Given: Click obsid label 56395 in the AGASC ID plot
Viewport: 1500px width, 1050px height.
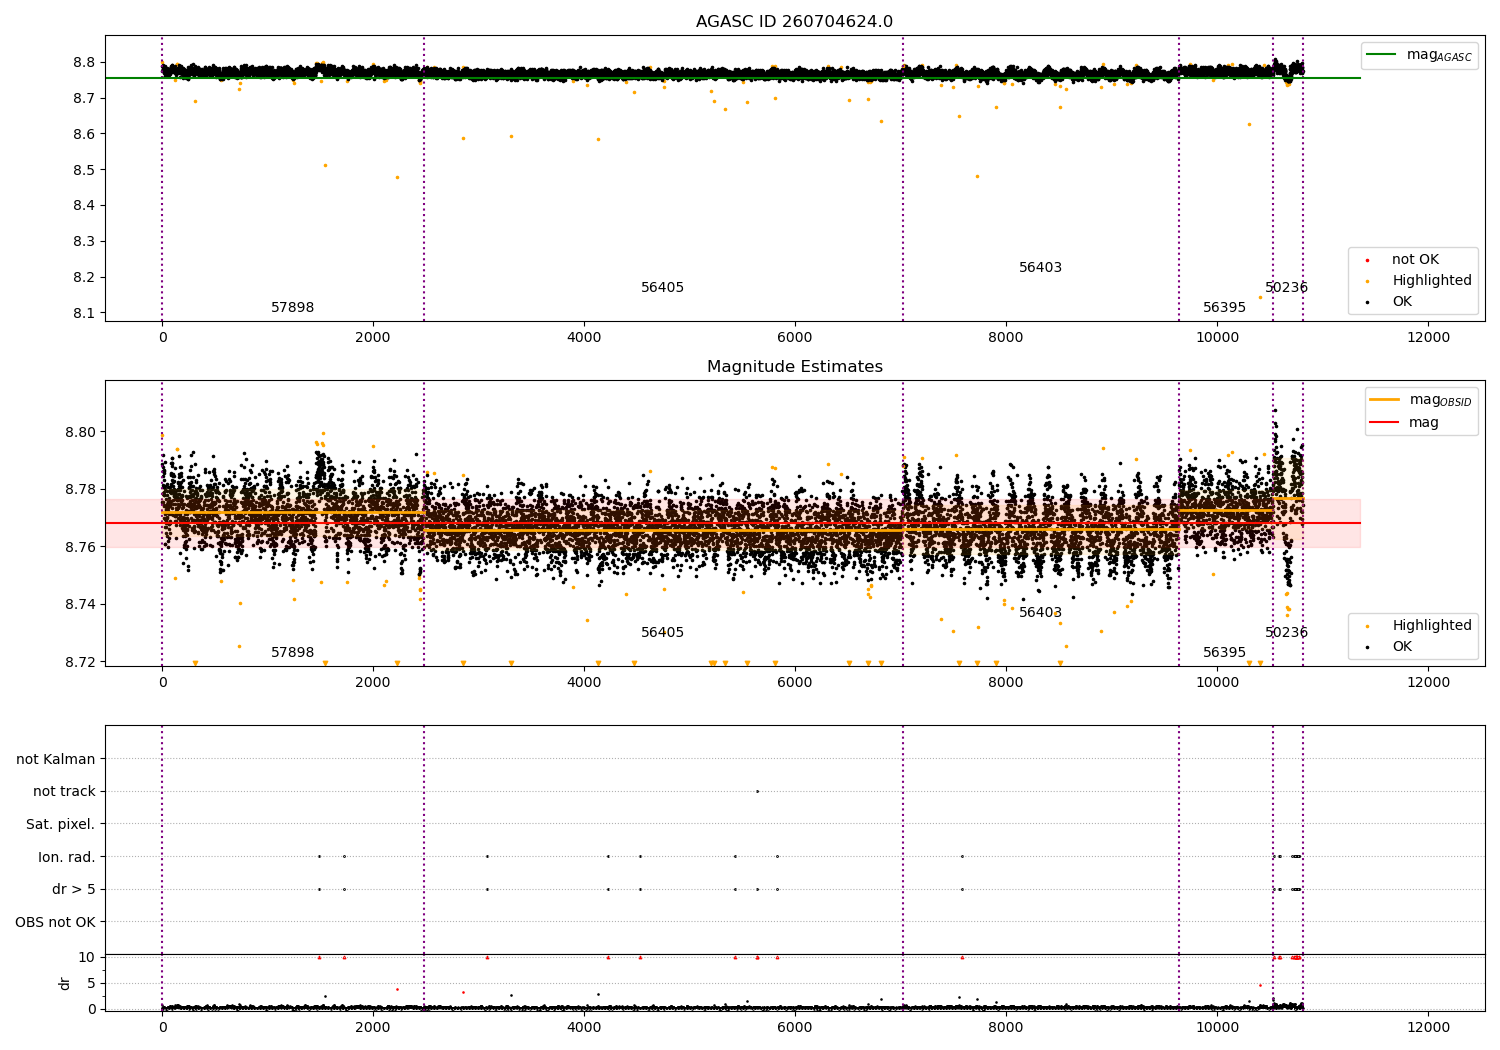Looking at the screenshot, I should 1224,308.
